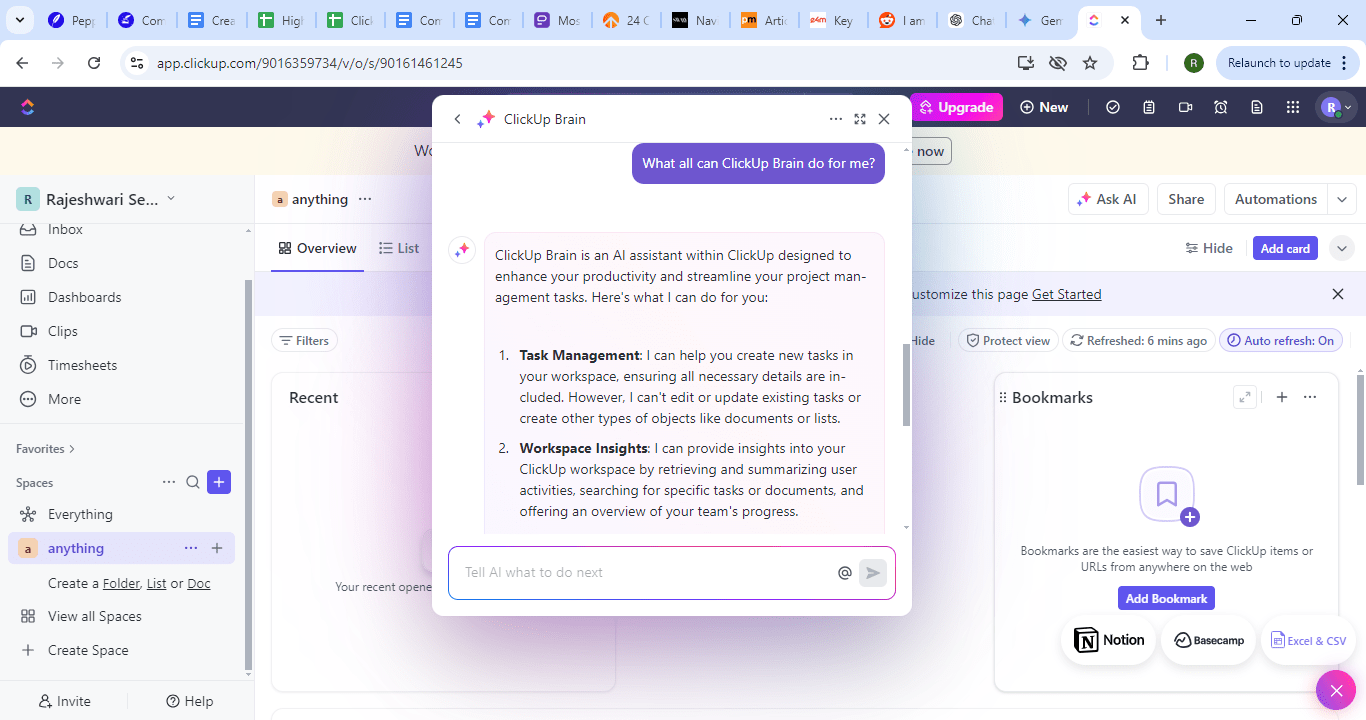Expand the Bookmarks card fullscreen
1366x720 pixels.
pos(1245,397)
